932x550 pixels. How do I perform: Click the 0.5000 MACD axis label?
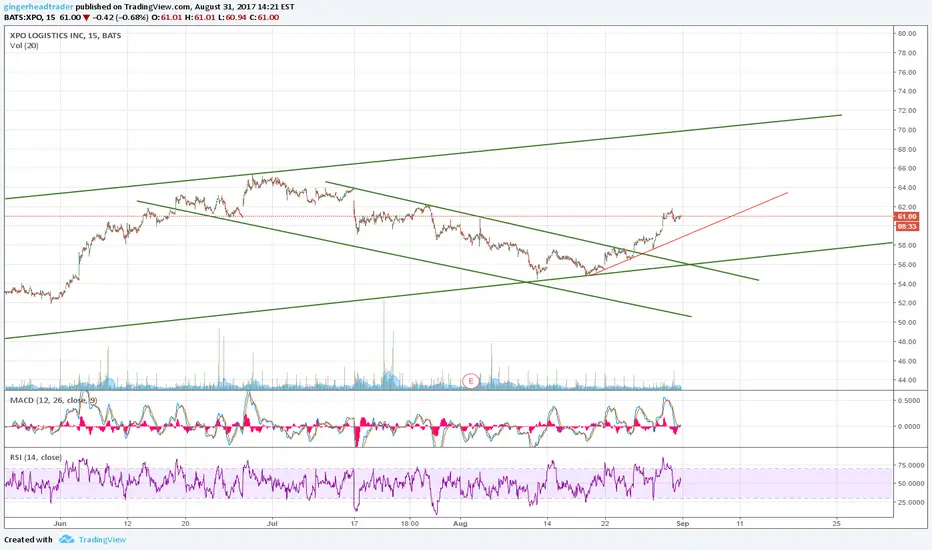[x=910, y=401]
